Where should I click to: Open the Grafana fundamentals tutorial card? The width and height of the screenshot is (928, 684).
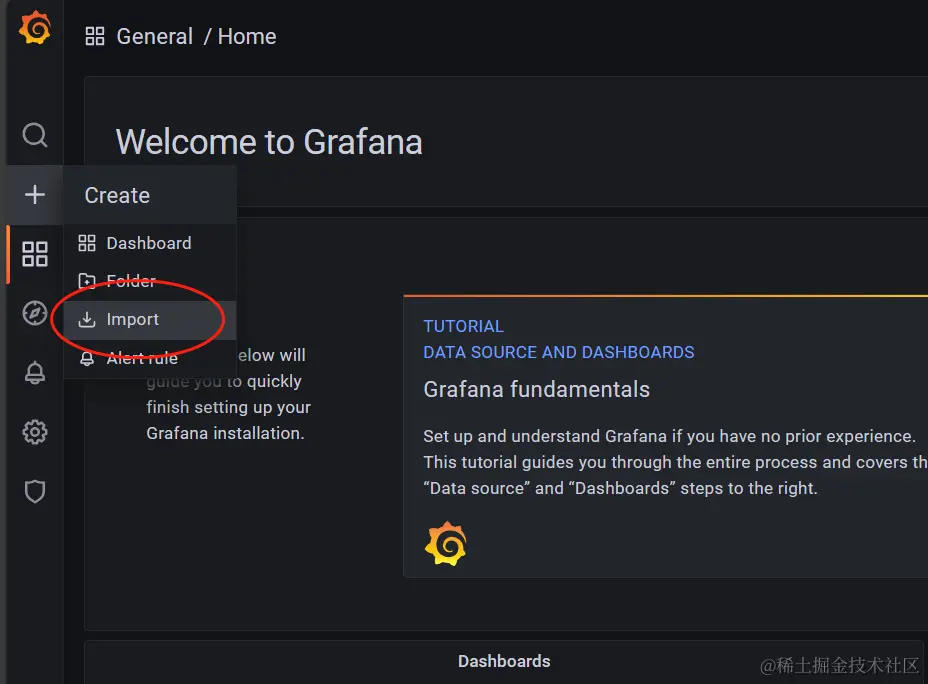point(666,436)
